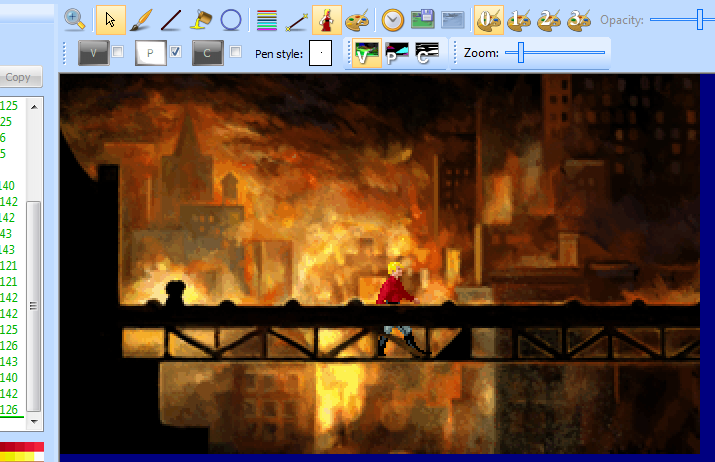This screenshot has height=462, width=715.
Task: Show the control screen (C view icon)
Action: (427, 53)
